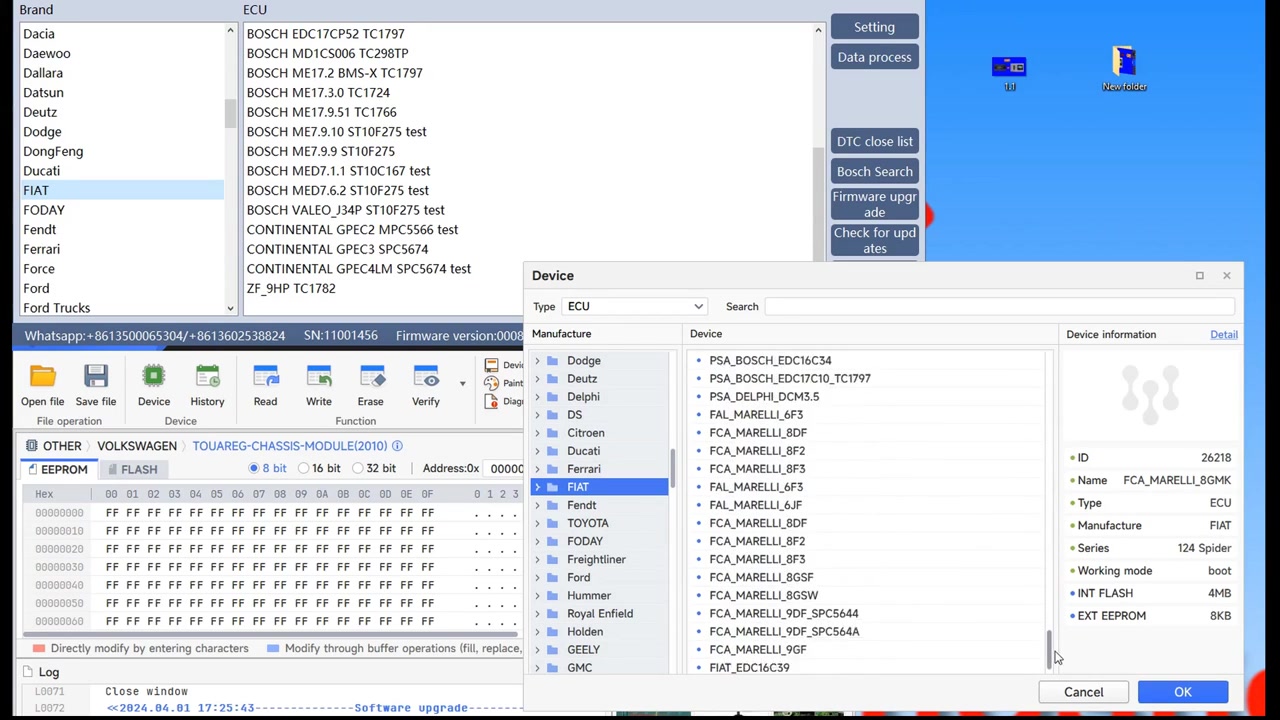The height and width of the screenshot is (720, 1280).
Task: Click the Citroen folder icon in Manufacture tree
Action: 553,433
